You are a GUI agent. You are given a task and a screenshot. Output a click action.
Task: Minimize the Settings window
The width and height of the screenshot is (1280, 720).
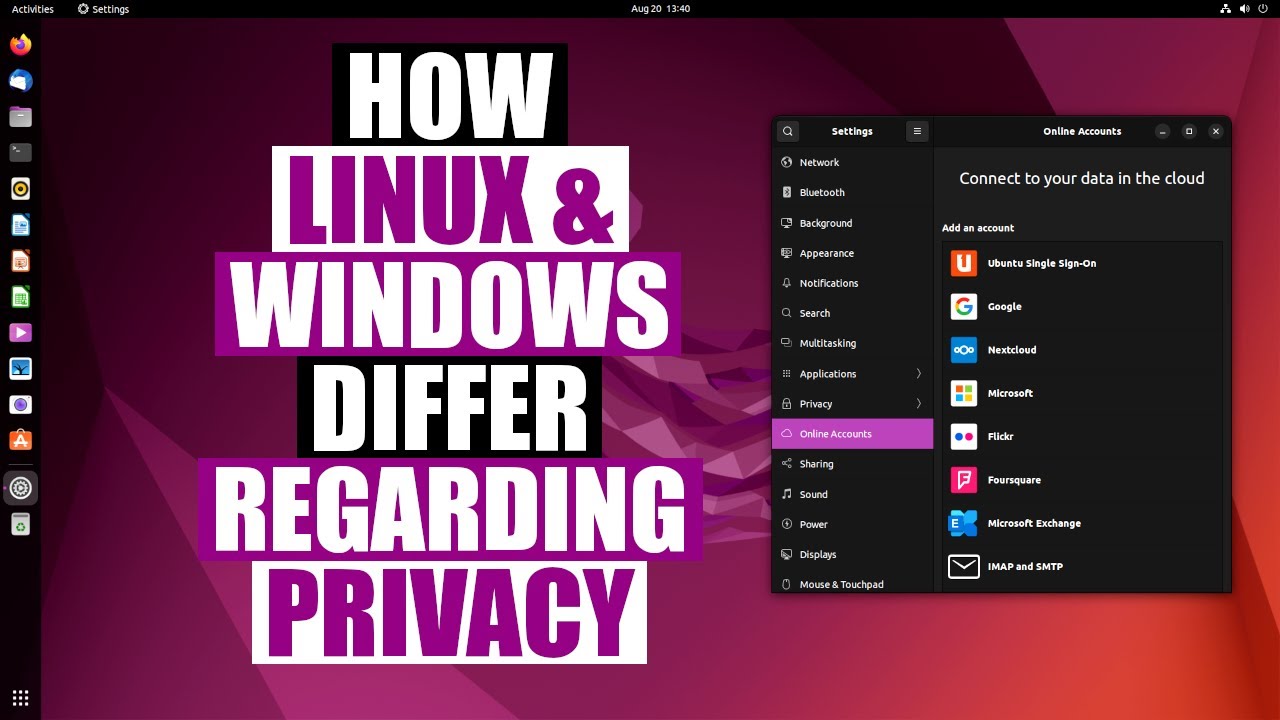coord(1162,131)
